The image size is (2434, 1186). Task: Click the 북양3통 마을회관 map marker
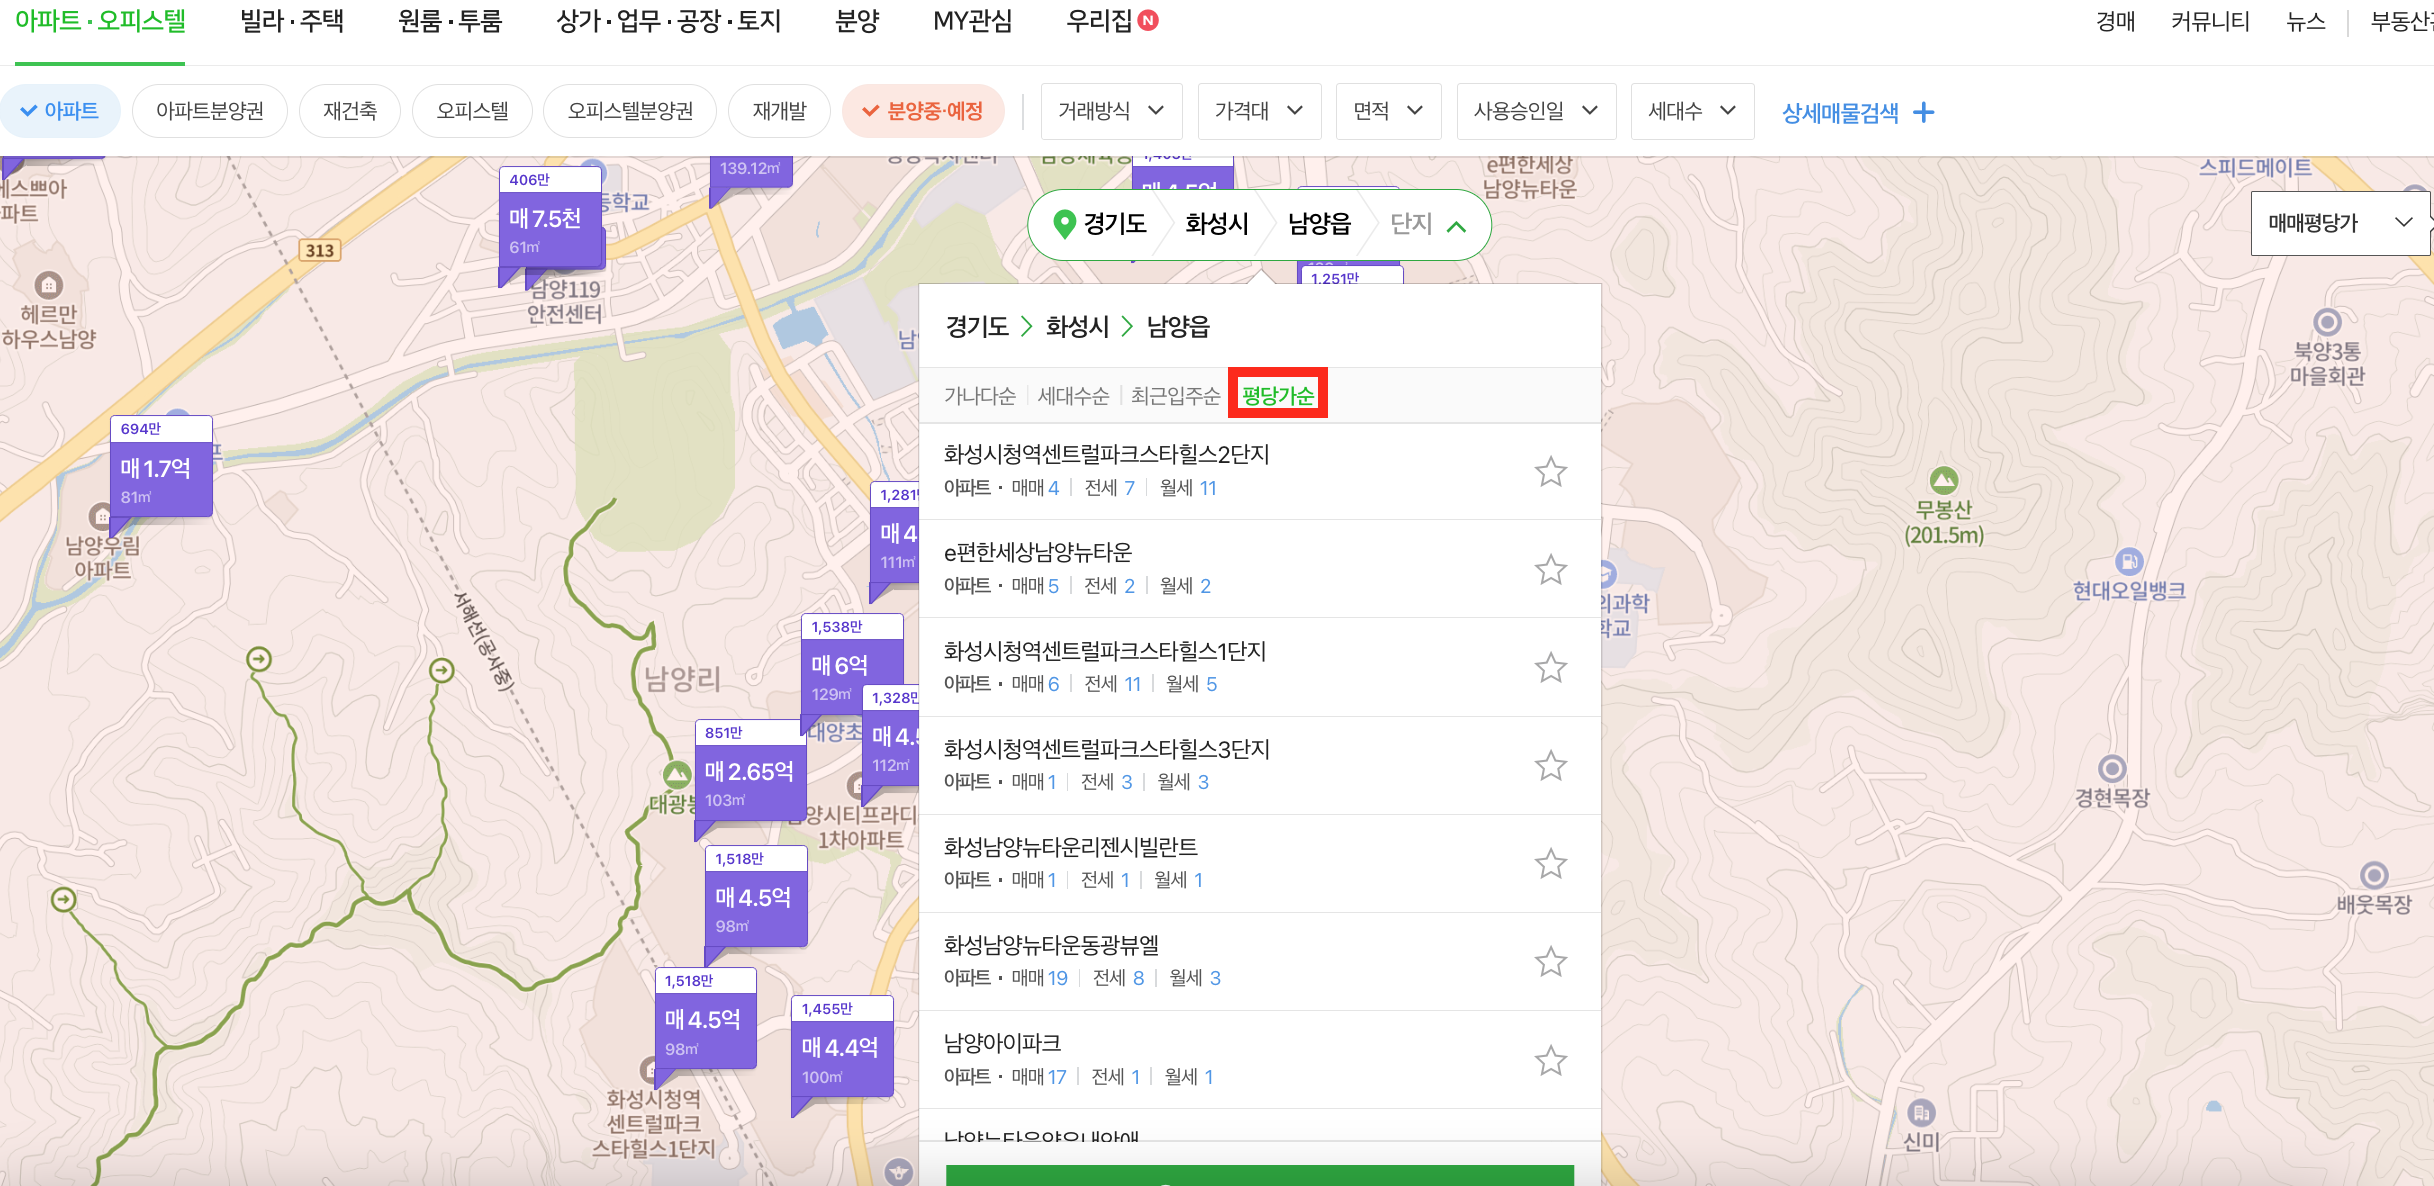pyautogui.click(x=2327, y=322)
